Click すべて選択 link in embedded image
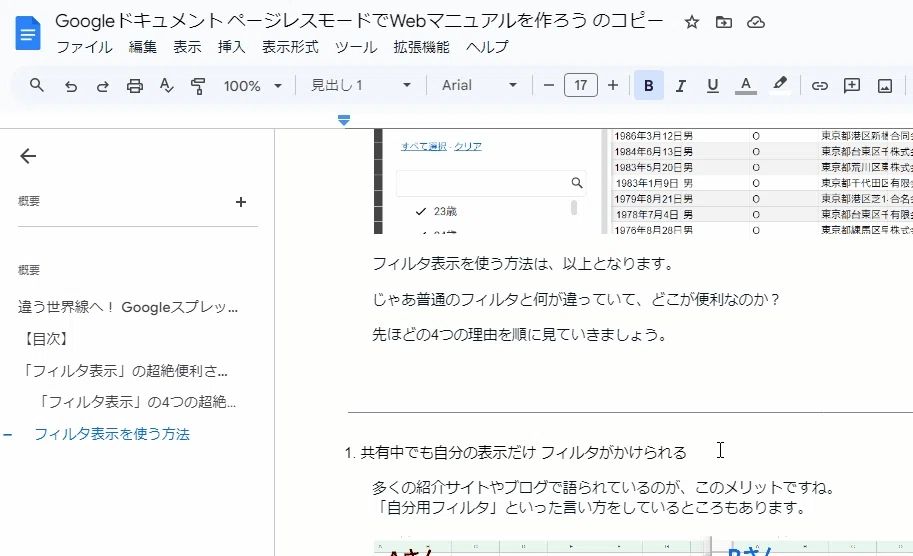The height and width of the screenshot is (556, 913). point(423,146)
